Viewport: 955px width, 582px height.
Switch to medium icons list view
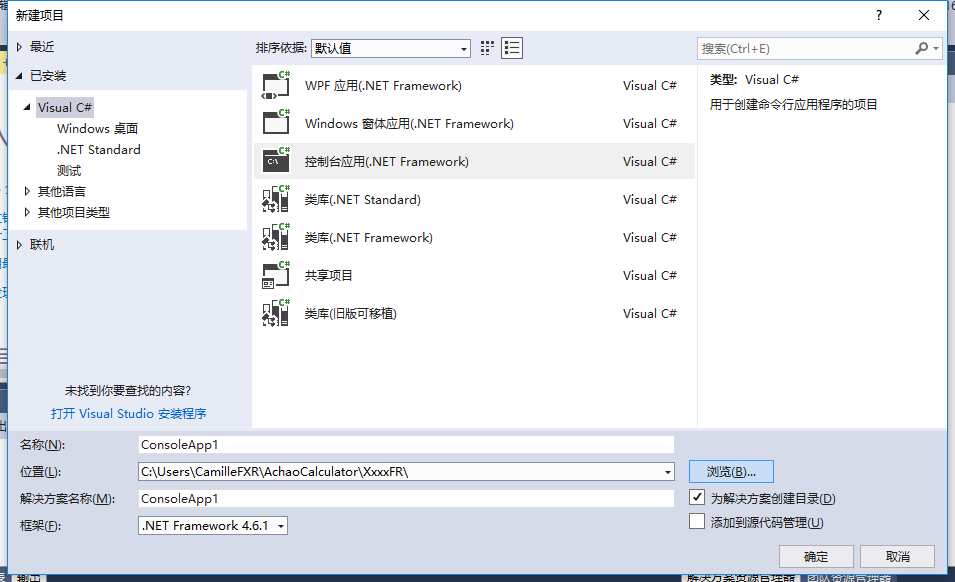coord(512,48)
